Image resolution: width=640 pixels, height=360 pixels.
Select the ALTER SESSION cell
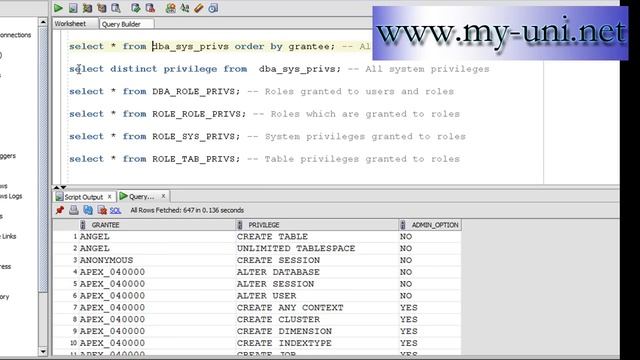click(317, 284)
